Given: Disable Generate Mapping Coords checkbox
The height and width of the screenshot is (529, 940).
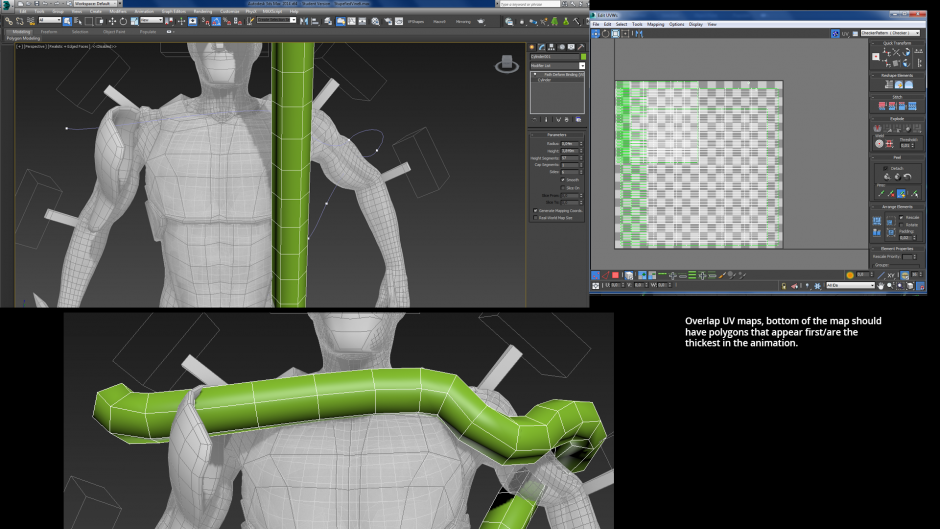Looking at the screenshot, I should click(x=535, y=211).
